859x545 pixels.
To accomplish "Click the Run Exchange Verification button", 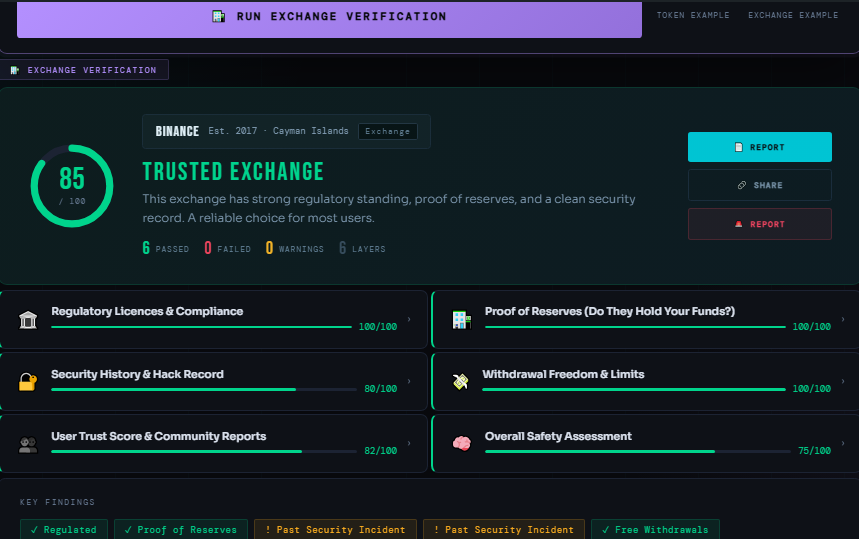I will (329, 19).
